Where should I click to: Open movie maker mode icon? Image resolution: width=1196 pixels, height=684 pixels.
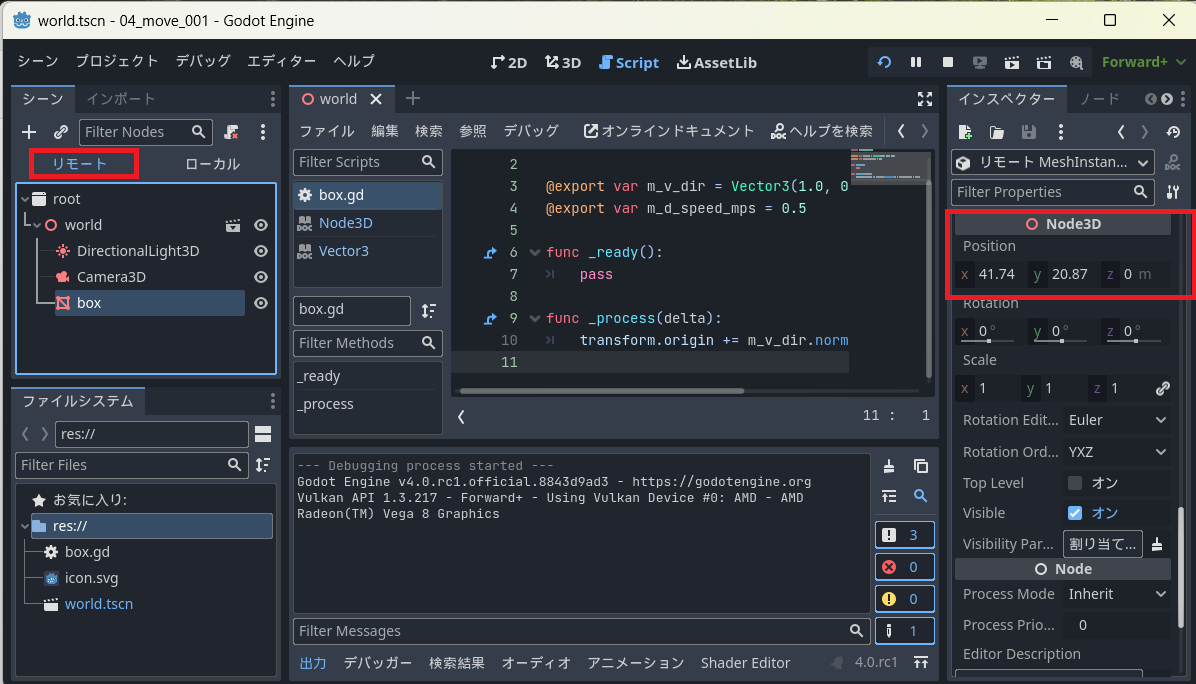click(x=1076, y=63)
